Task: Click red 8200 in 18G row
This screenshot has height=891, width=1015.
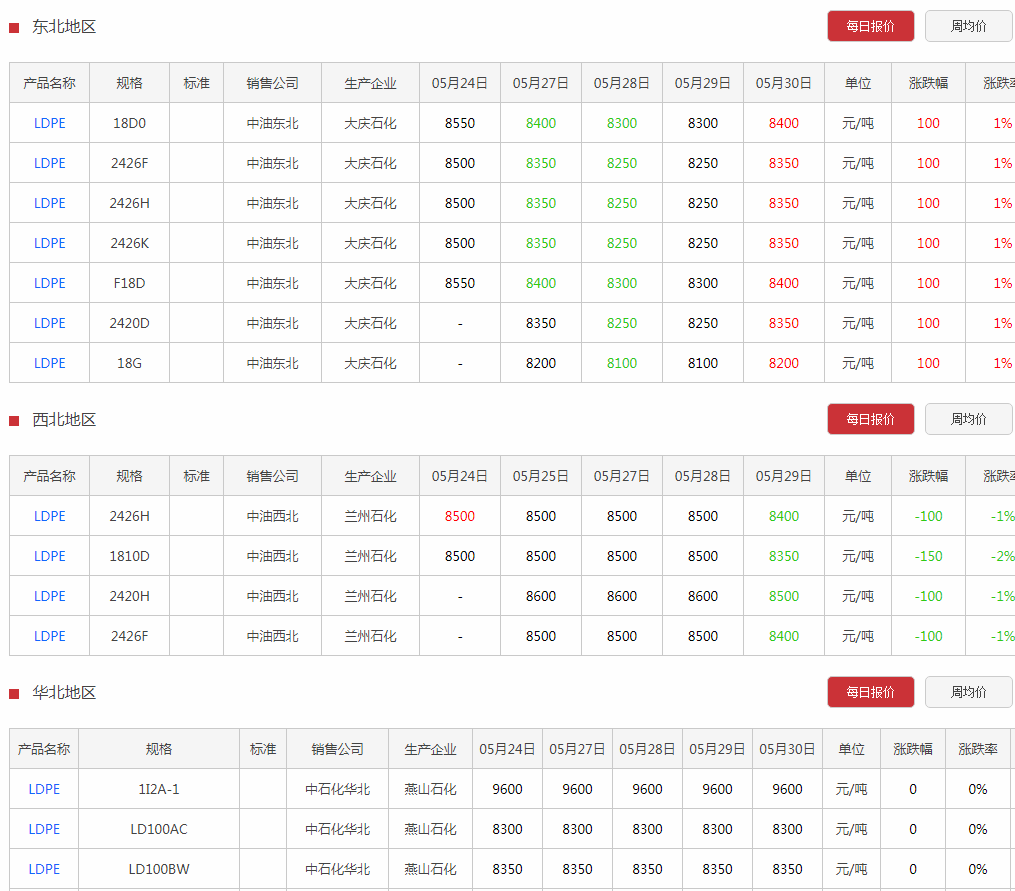Action: point(783,364)
